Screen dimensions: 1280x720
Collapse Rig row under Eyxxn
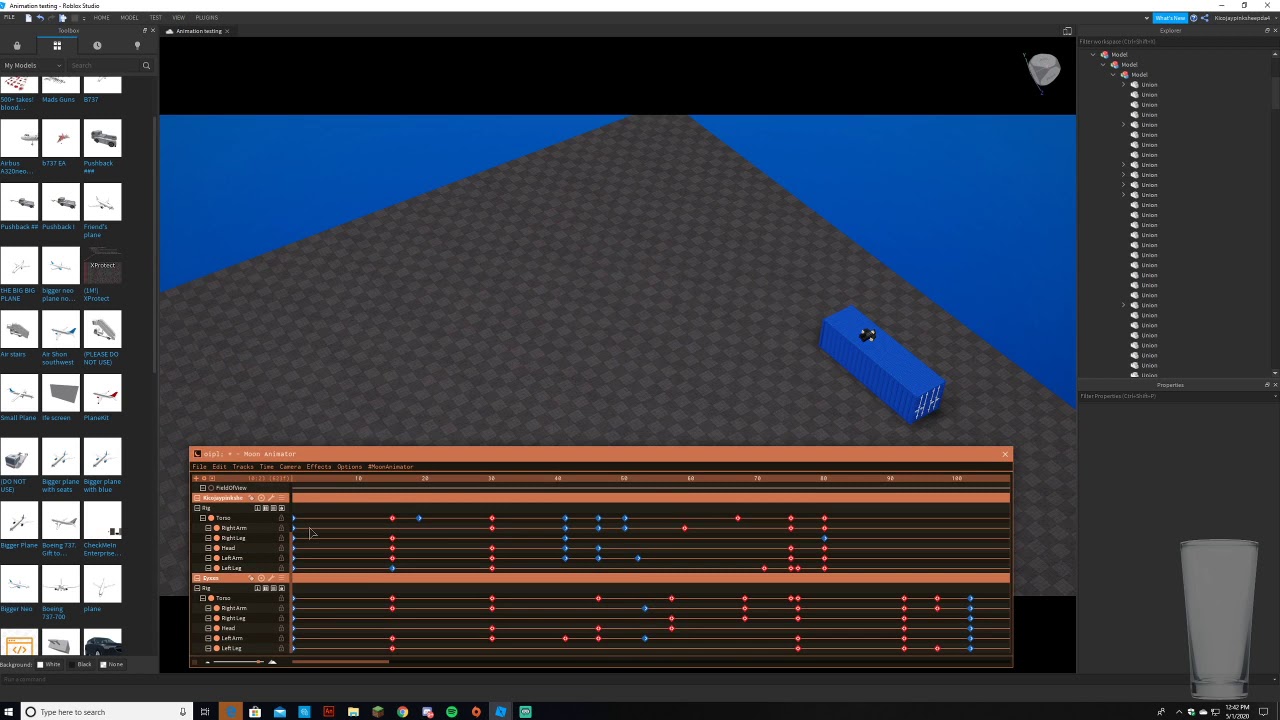(197, 588)
